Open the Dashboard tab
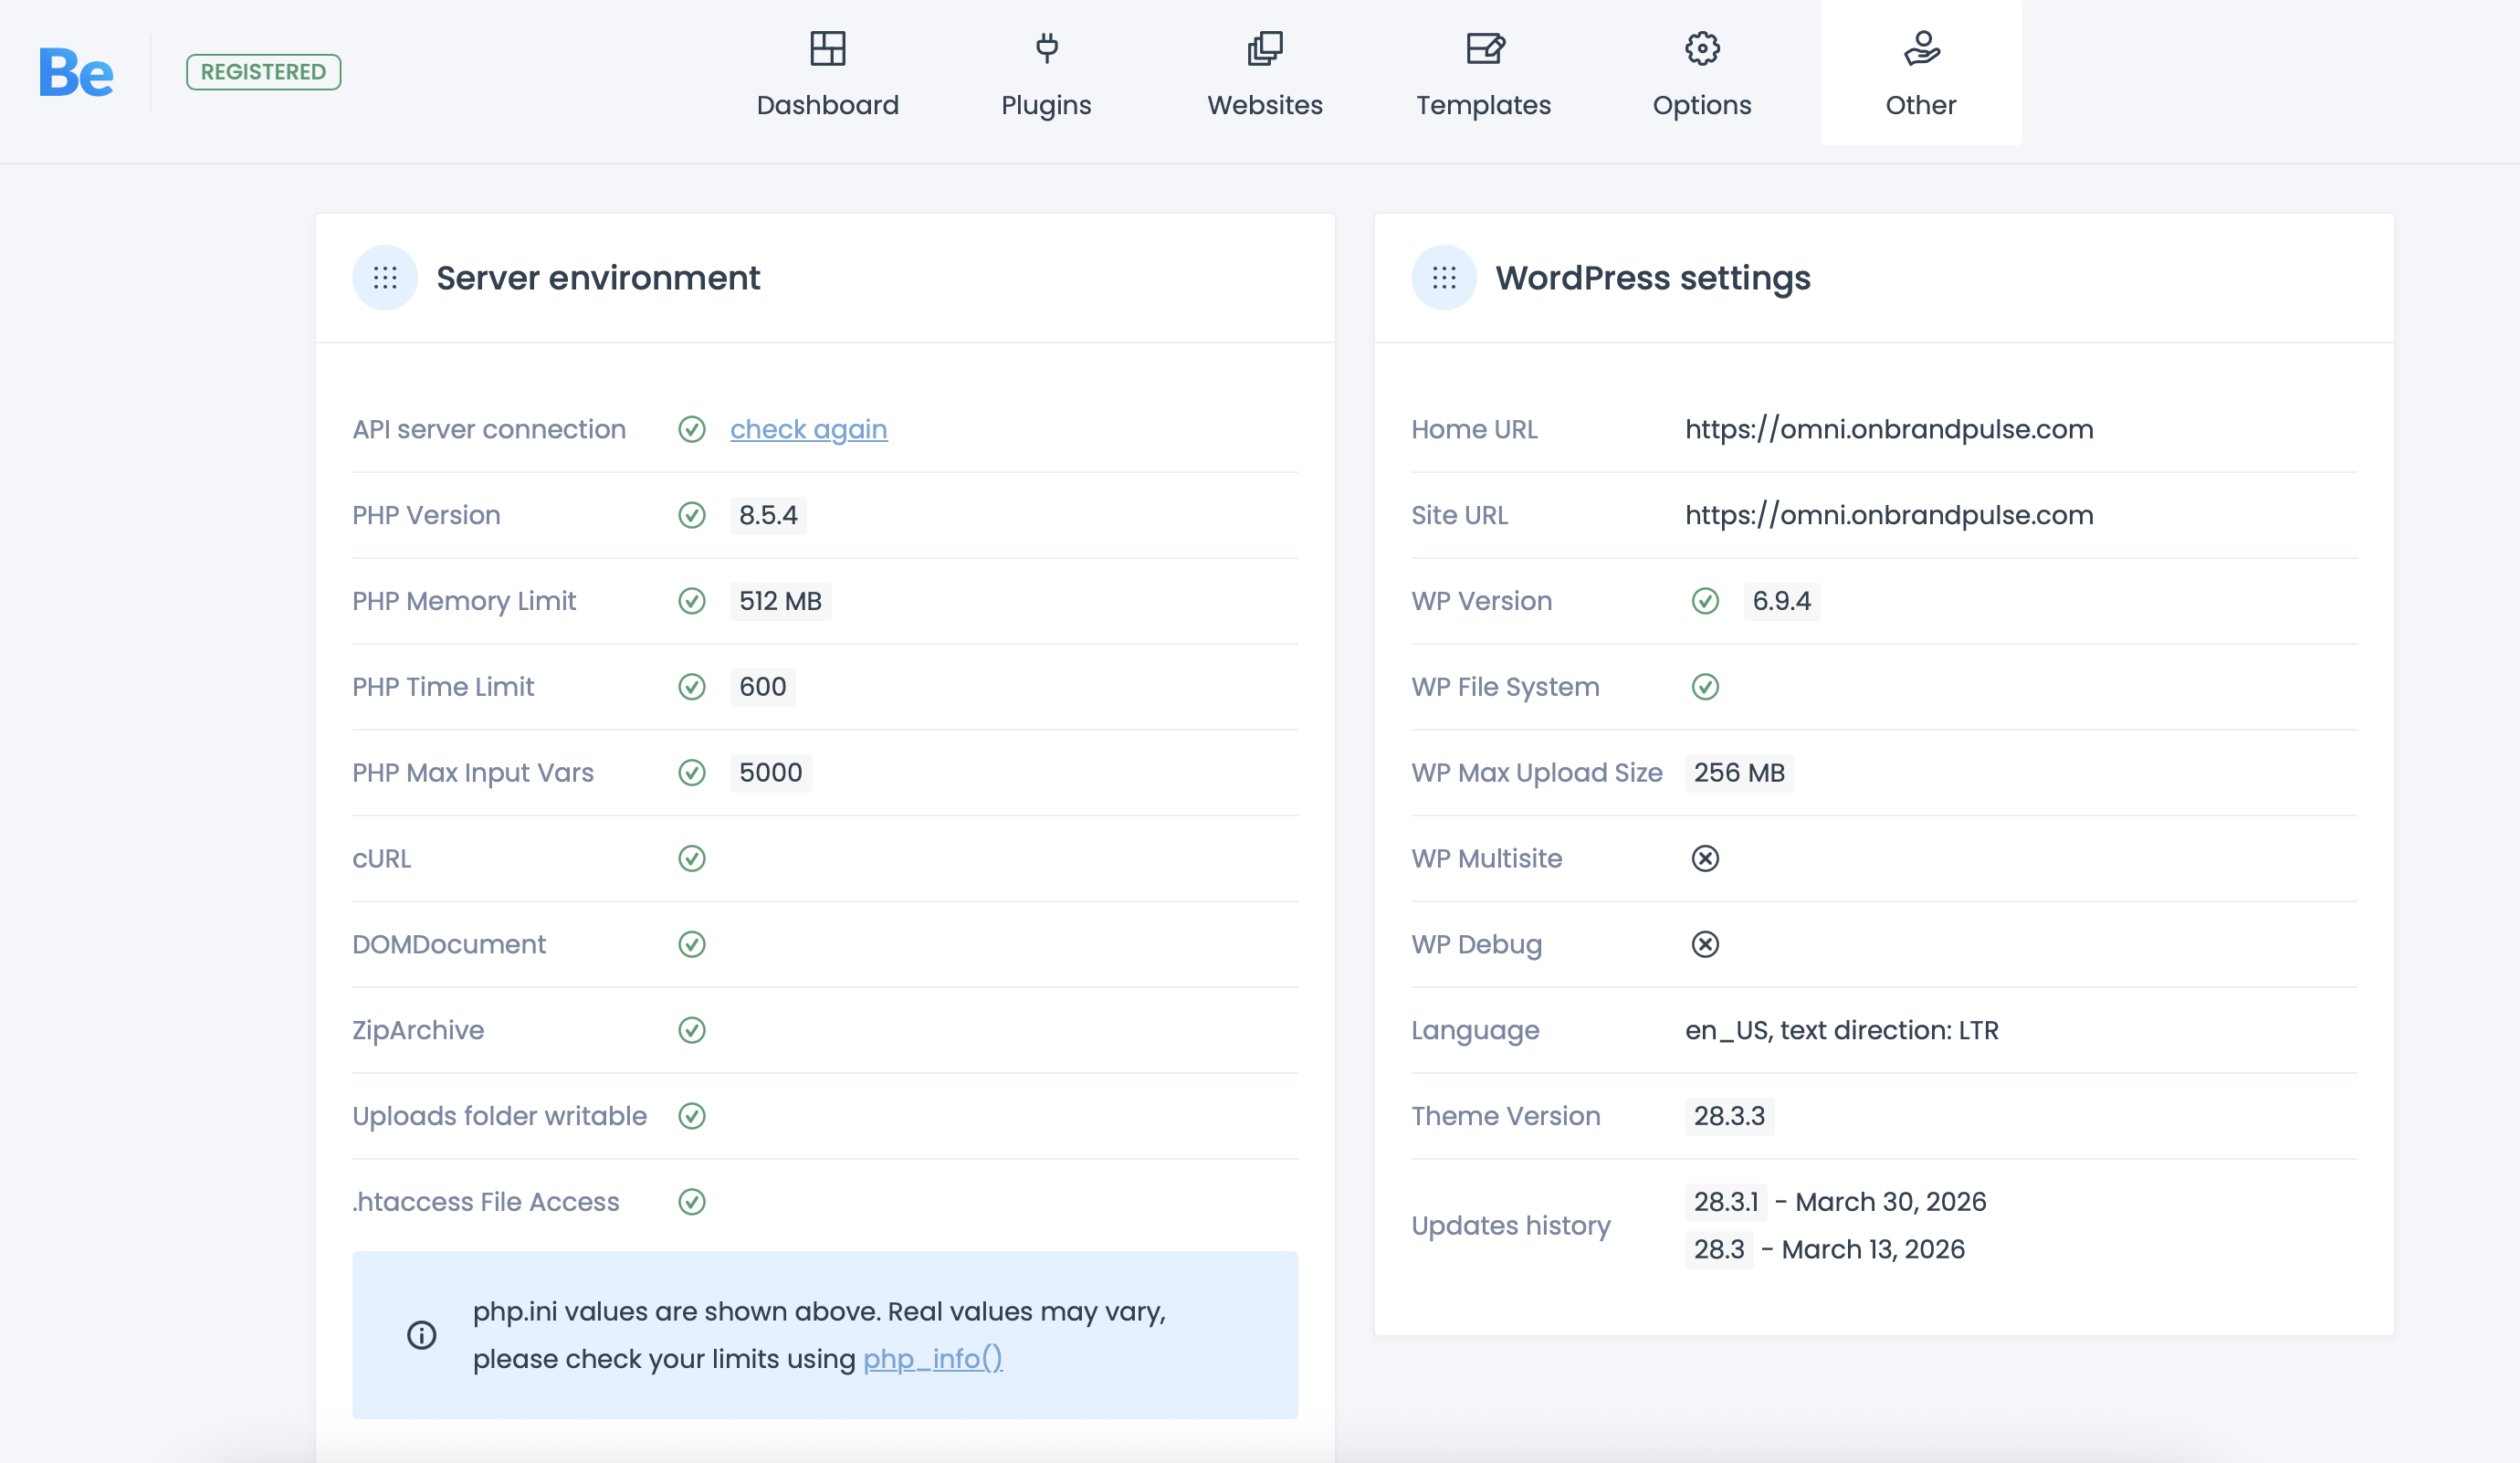This screenshot has height=1463, width=2520. click(827, 74)
